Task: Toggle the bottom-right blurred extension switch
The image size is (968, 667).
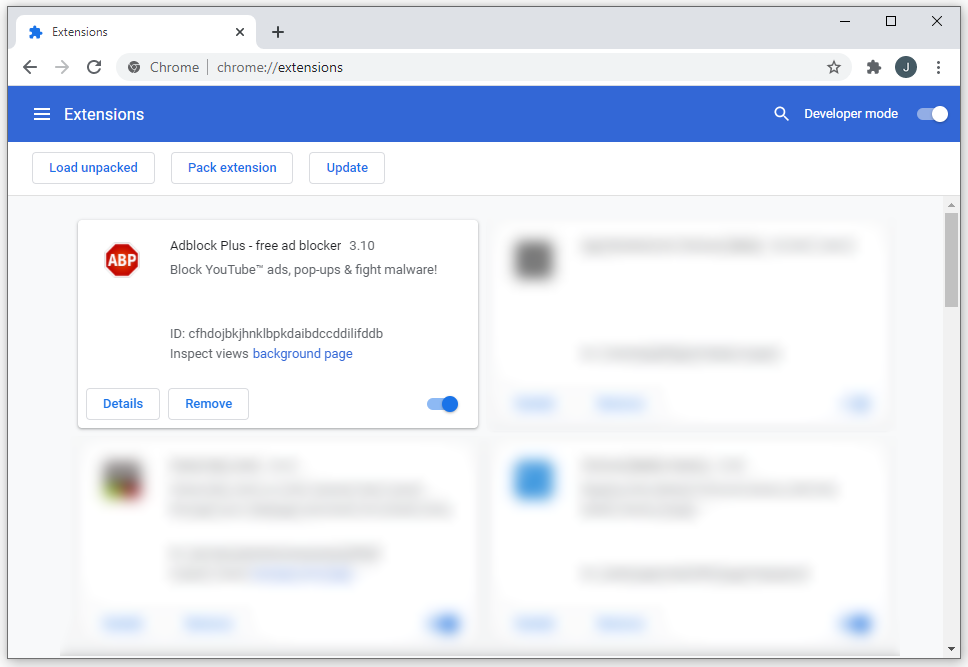Action: pos(857,623)
